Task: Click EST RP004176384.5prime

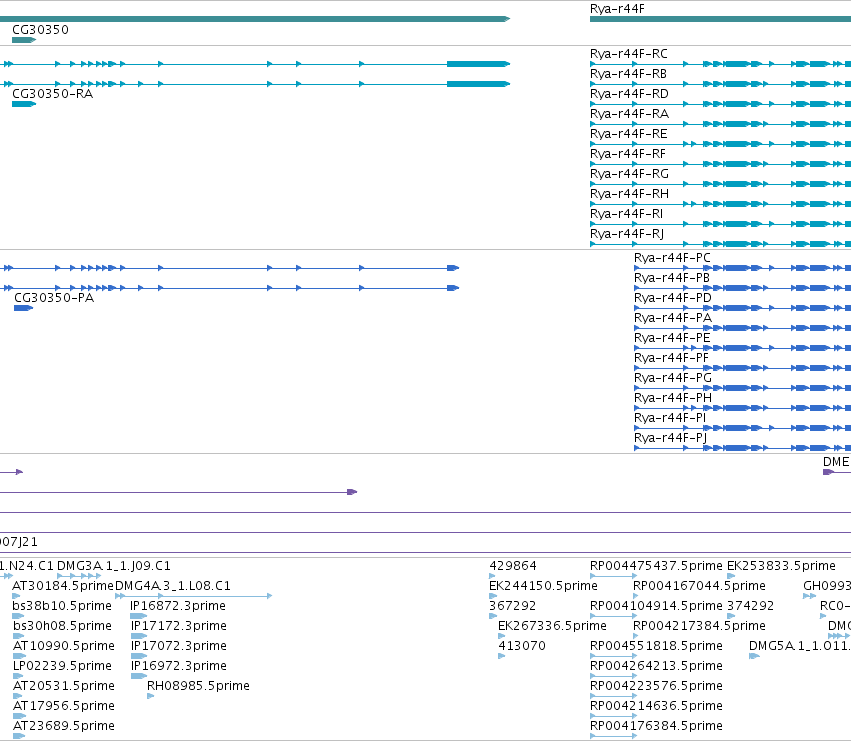Action: coord(656,726)
